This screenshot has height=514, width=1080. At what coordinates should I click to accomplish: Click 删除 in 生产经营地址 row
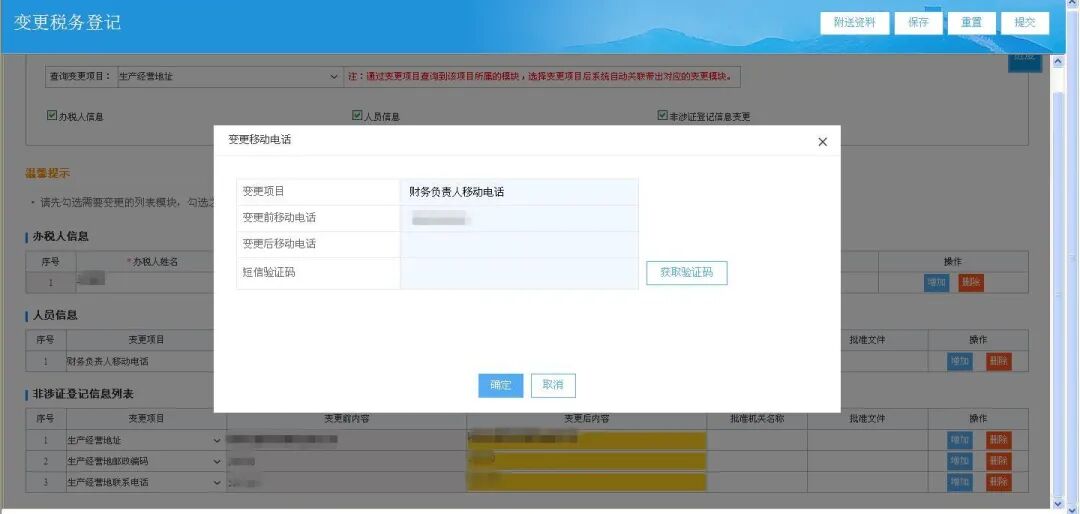pyautogui.click(x=999, y=440)
